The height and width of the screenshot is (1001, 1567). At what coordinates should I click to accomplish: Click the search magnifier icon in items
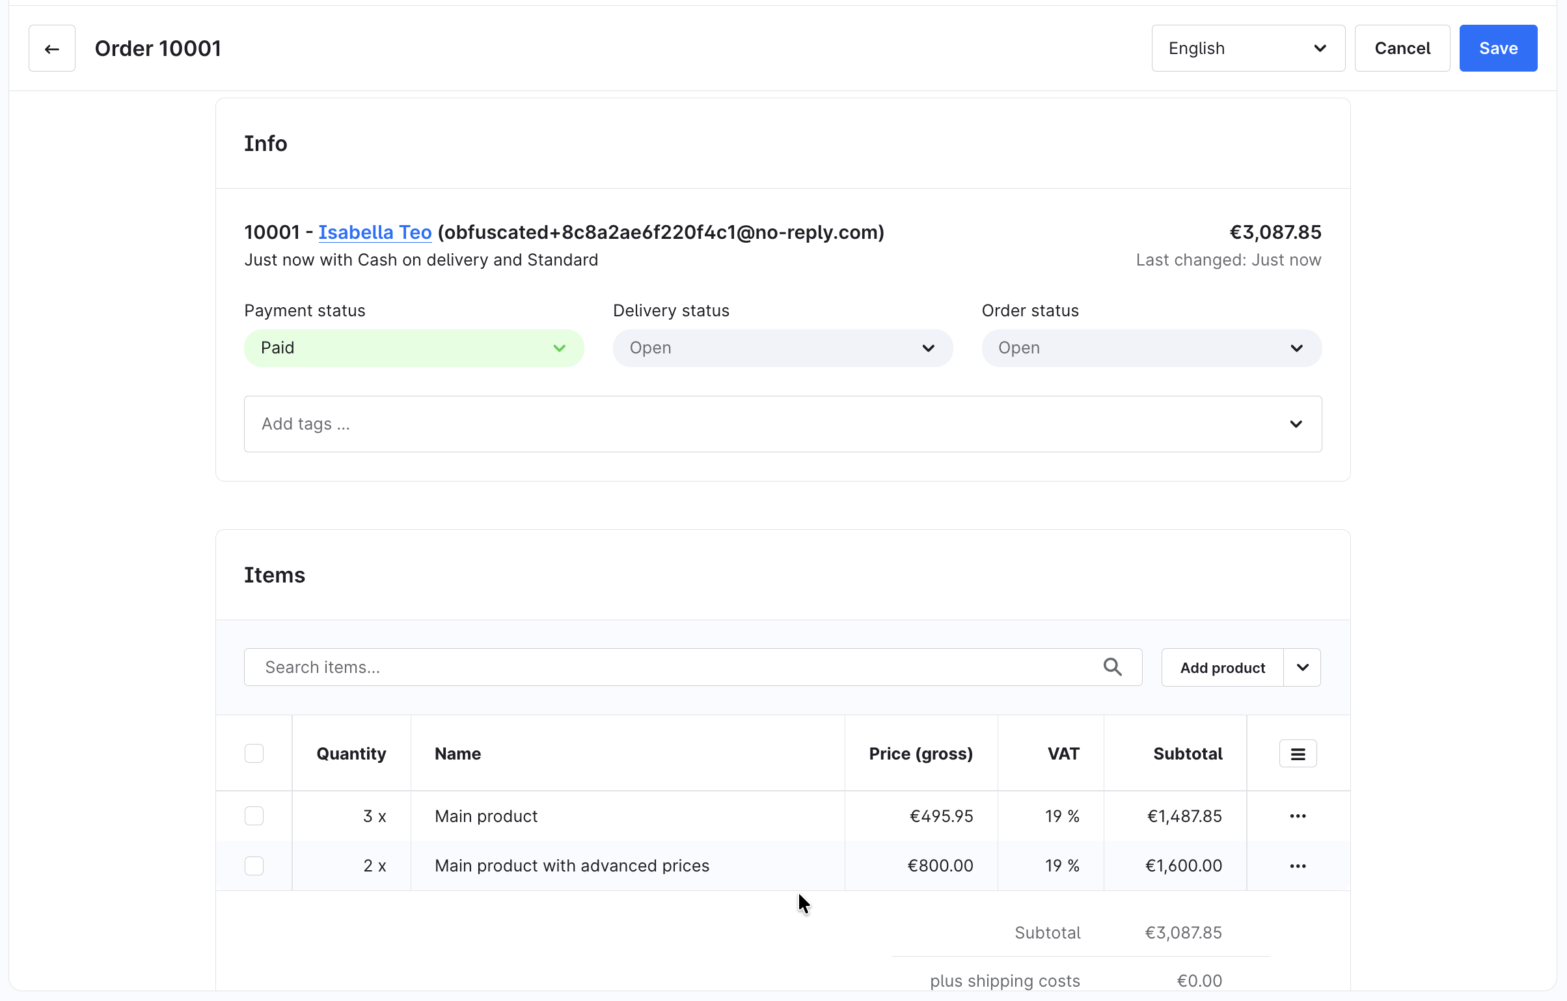coord(1112,667)
